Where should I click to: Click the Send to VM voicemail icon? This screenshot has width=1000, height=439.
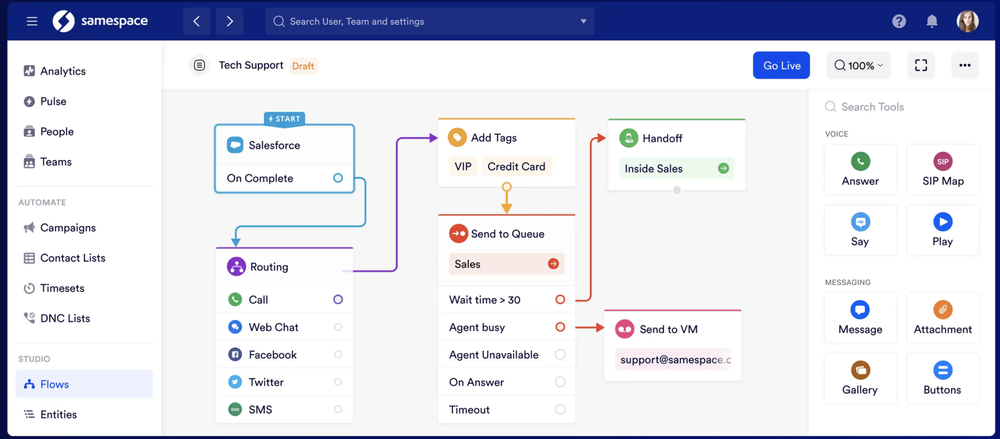pos(624,329)
